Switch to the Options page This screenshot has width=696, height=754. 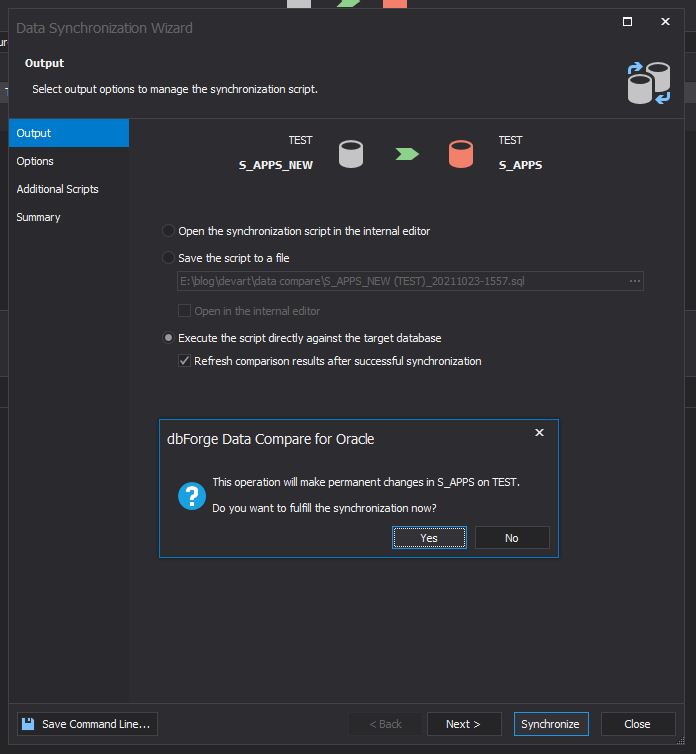tap(35, 161)
